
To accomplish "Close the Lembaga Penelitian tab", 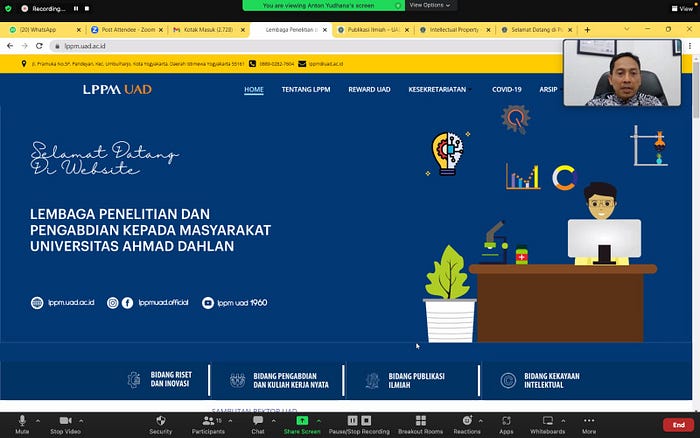I will pos(325,30).
